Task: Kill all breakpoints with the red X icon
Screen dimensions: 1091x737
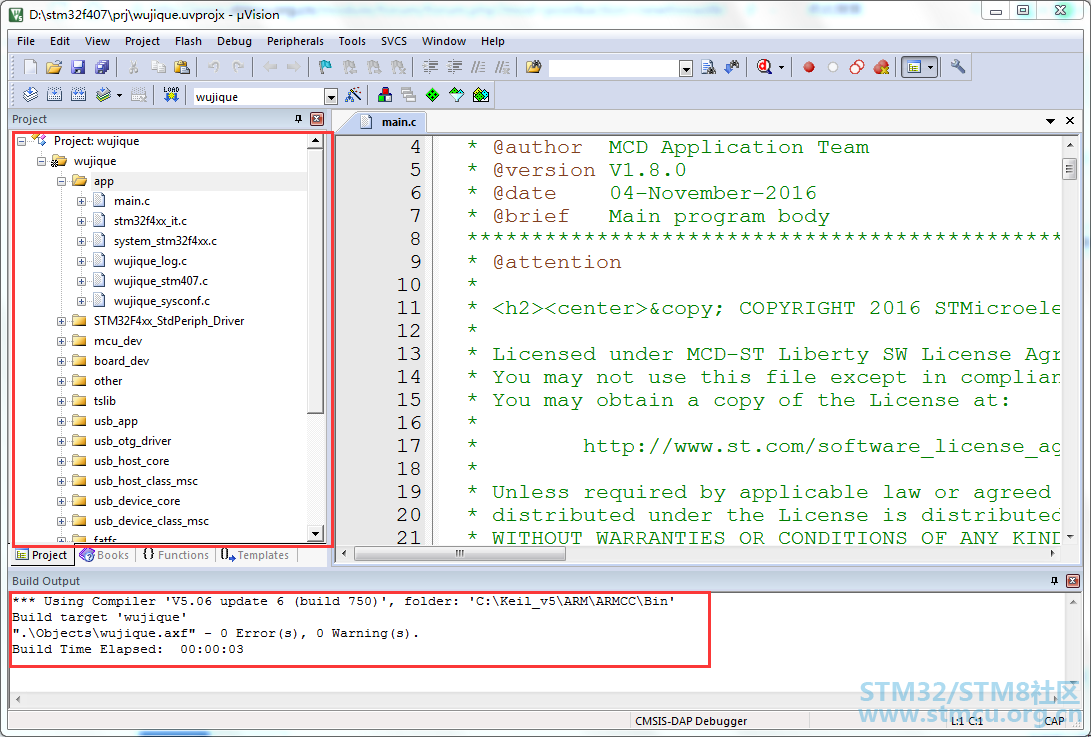Action: (x=881, y=68)
